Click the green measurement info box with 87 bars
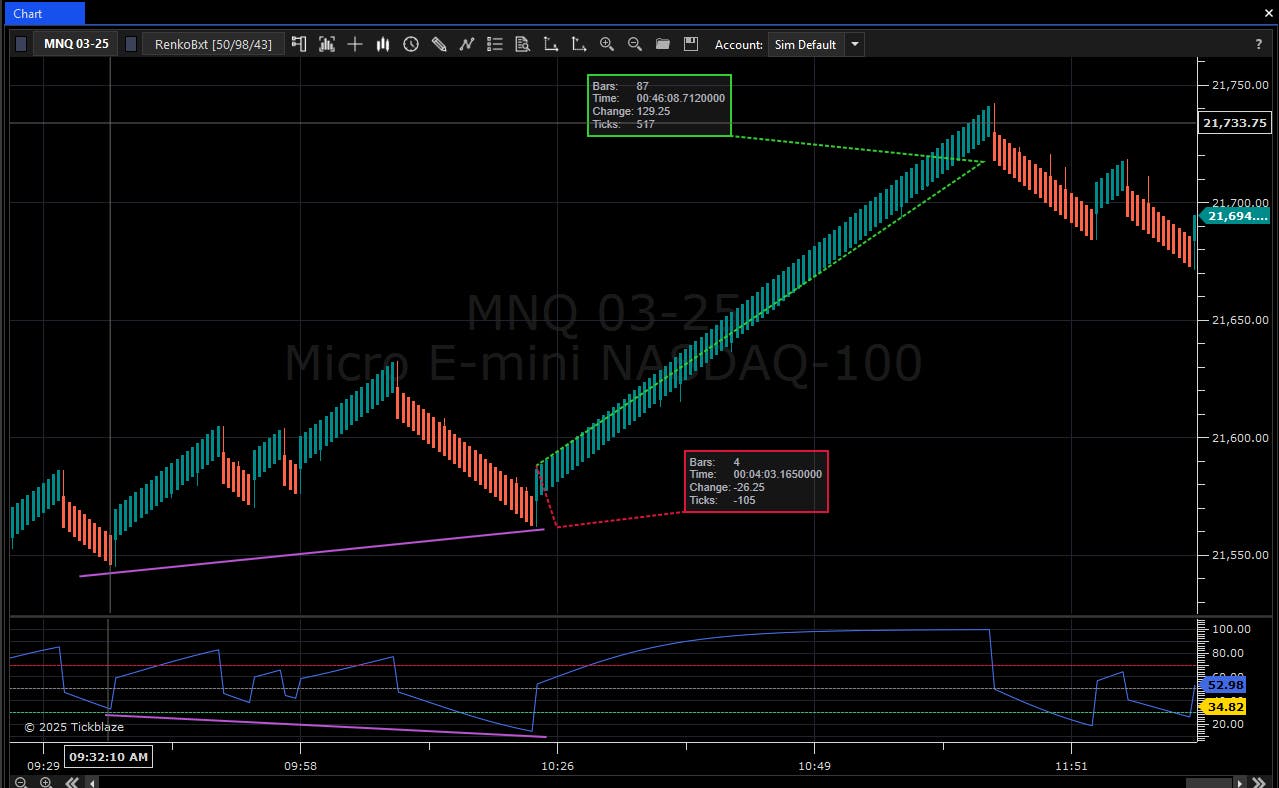This screenshot has width=1279, height=788. click(659, 105)
